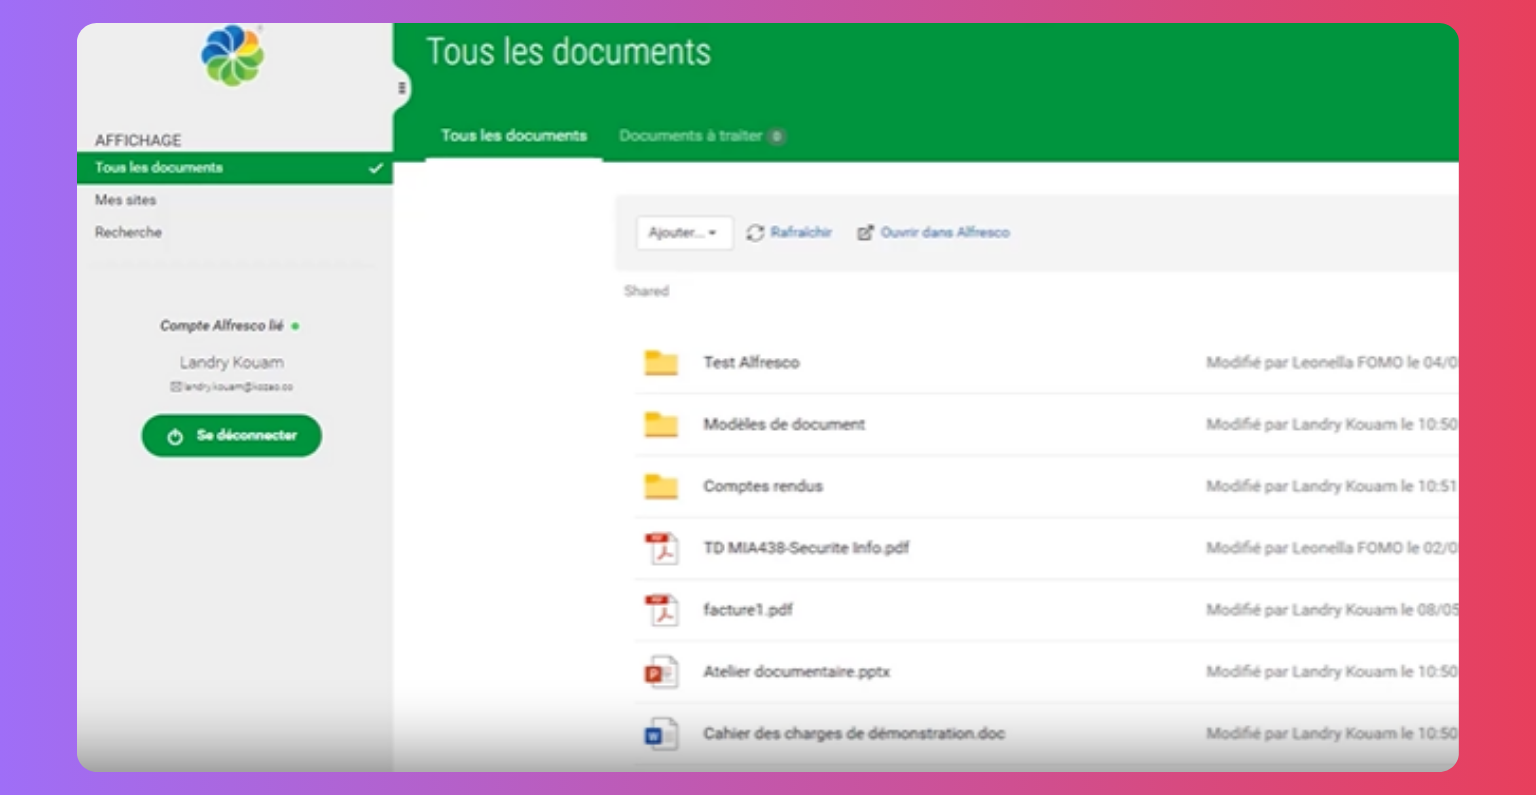Click the Modèles de document folder icon
Image resolution: width=1536 pixels, height=795 pixels.
661,425
